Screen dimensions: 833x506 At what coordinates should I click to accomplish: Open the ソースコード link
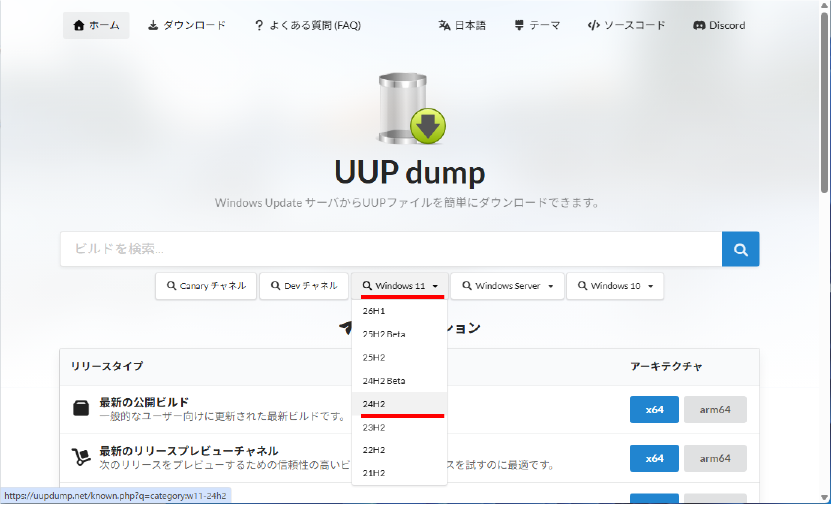626,26
